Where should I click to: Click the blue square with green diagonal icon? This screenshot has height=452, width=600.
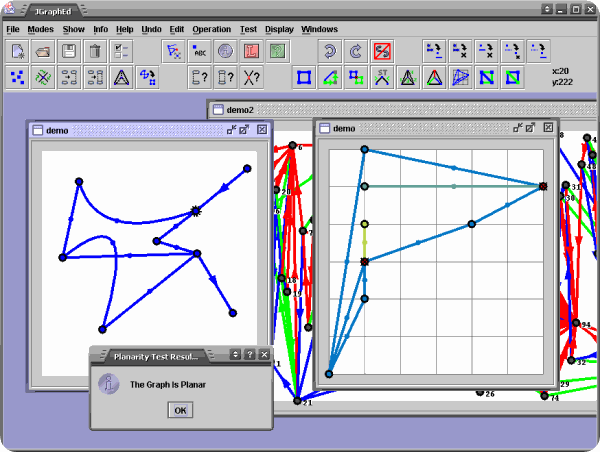[x=512, y=77]
